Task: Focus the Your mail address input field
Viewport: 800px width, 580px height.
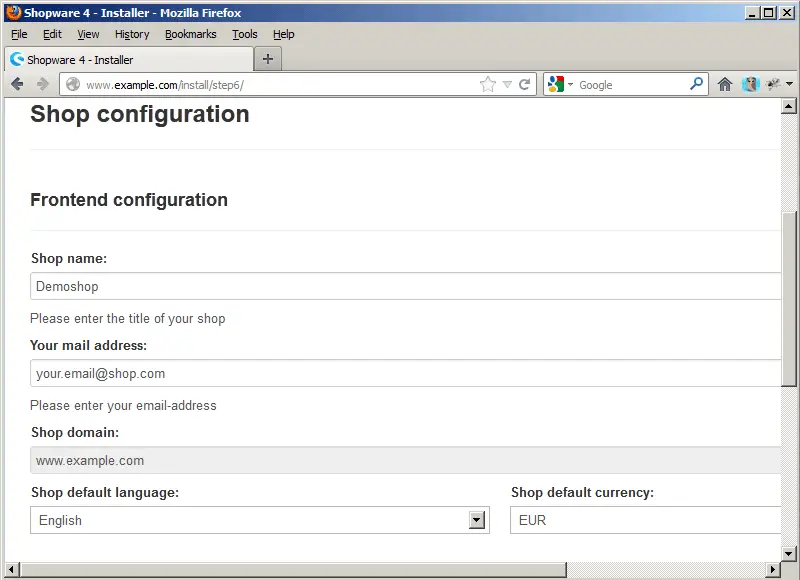Action: (406, 373)
